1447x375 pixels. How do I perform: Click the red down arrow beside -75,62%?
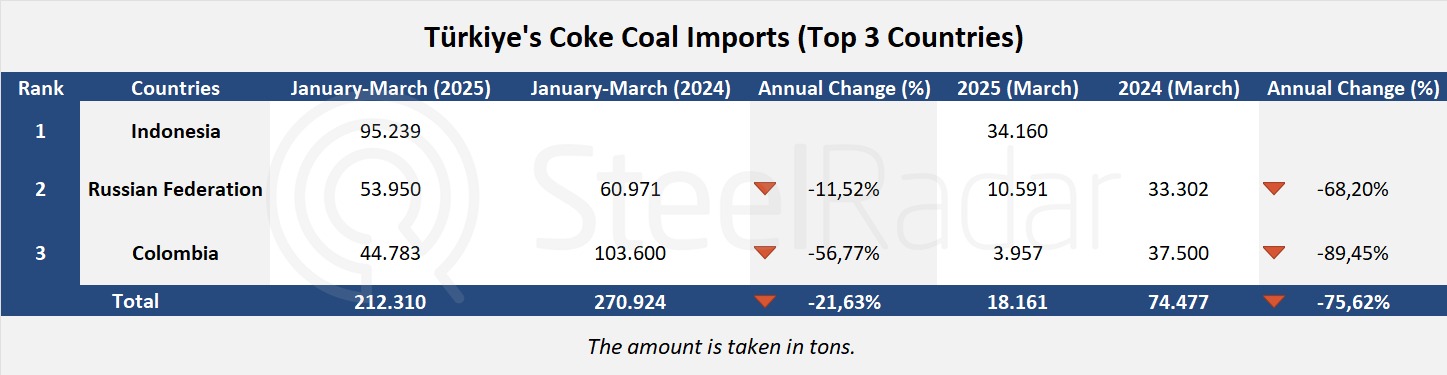tap(1273, 301)
